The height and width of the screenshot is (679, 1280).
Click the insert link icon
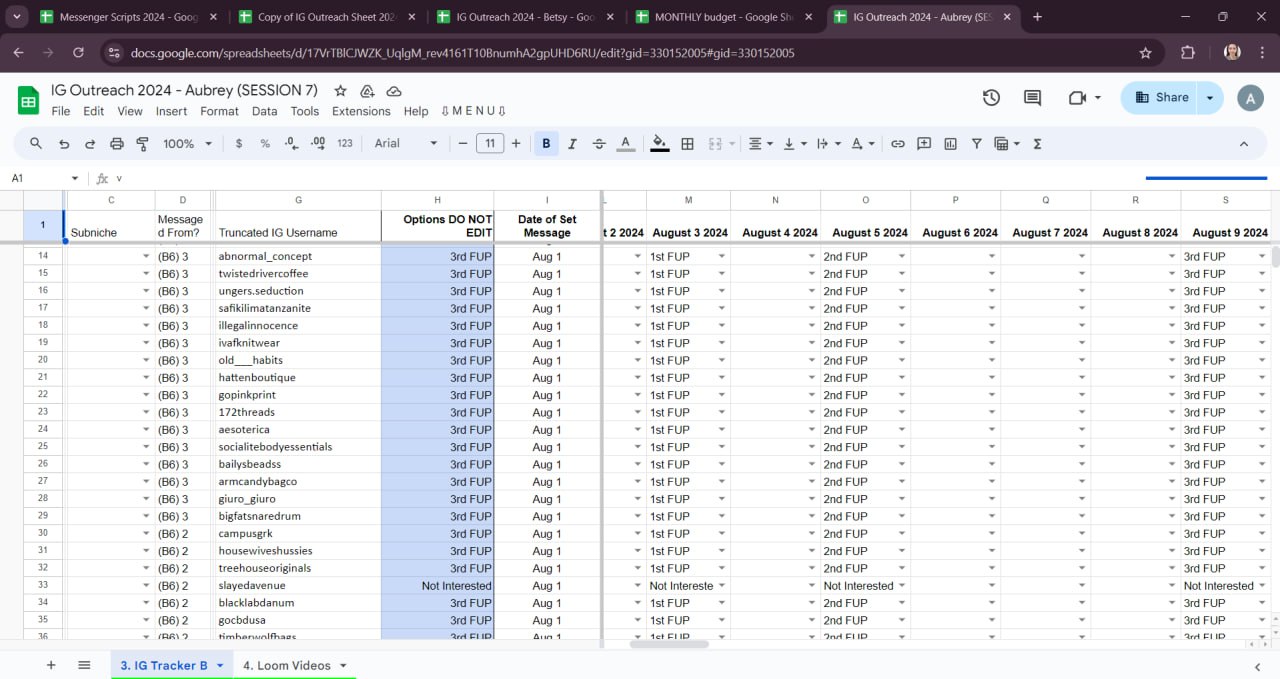[x=898, y=144]
